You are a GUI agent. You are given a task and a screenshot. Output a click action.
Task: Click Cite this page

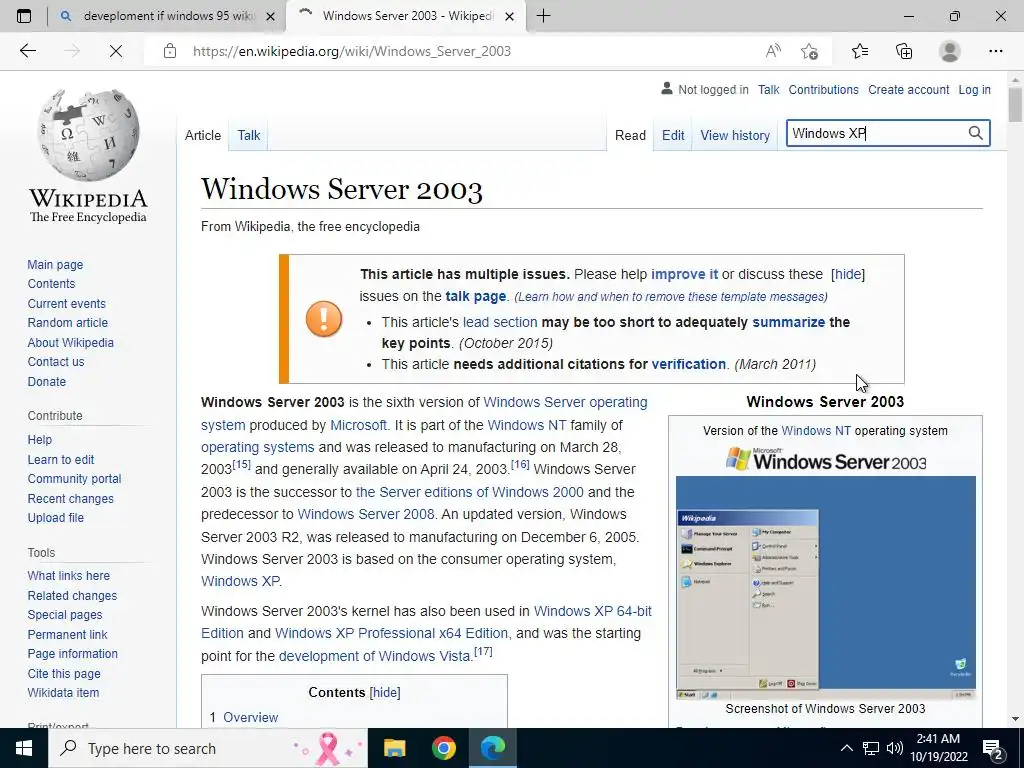pyautogui.click(x=63, y=673)
